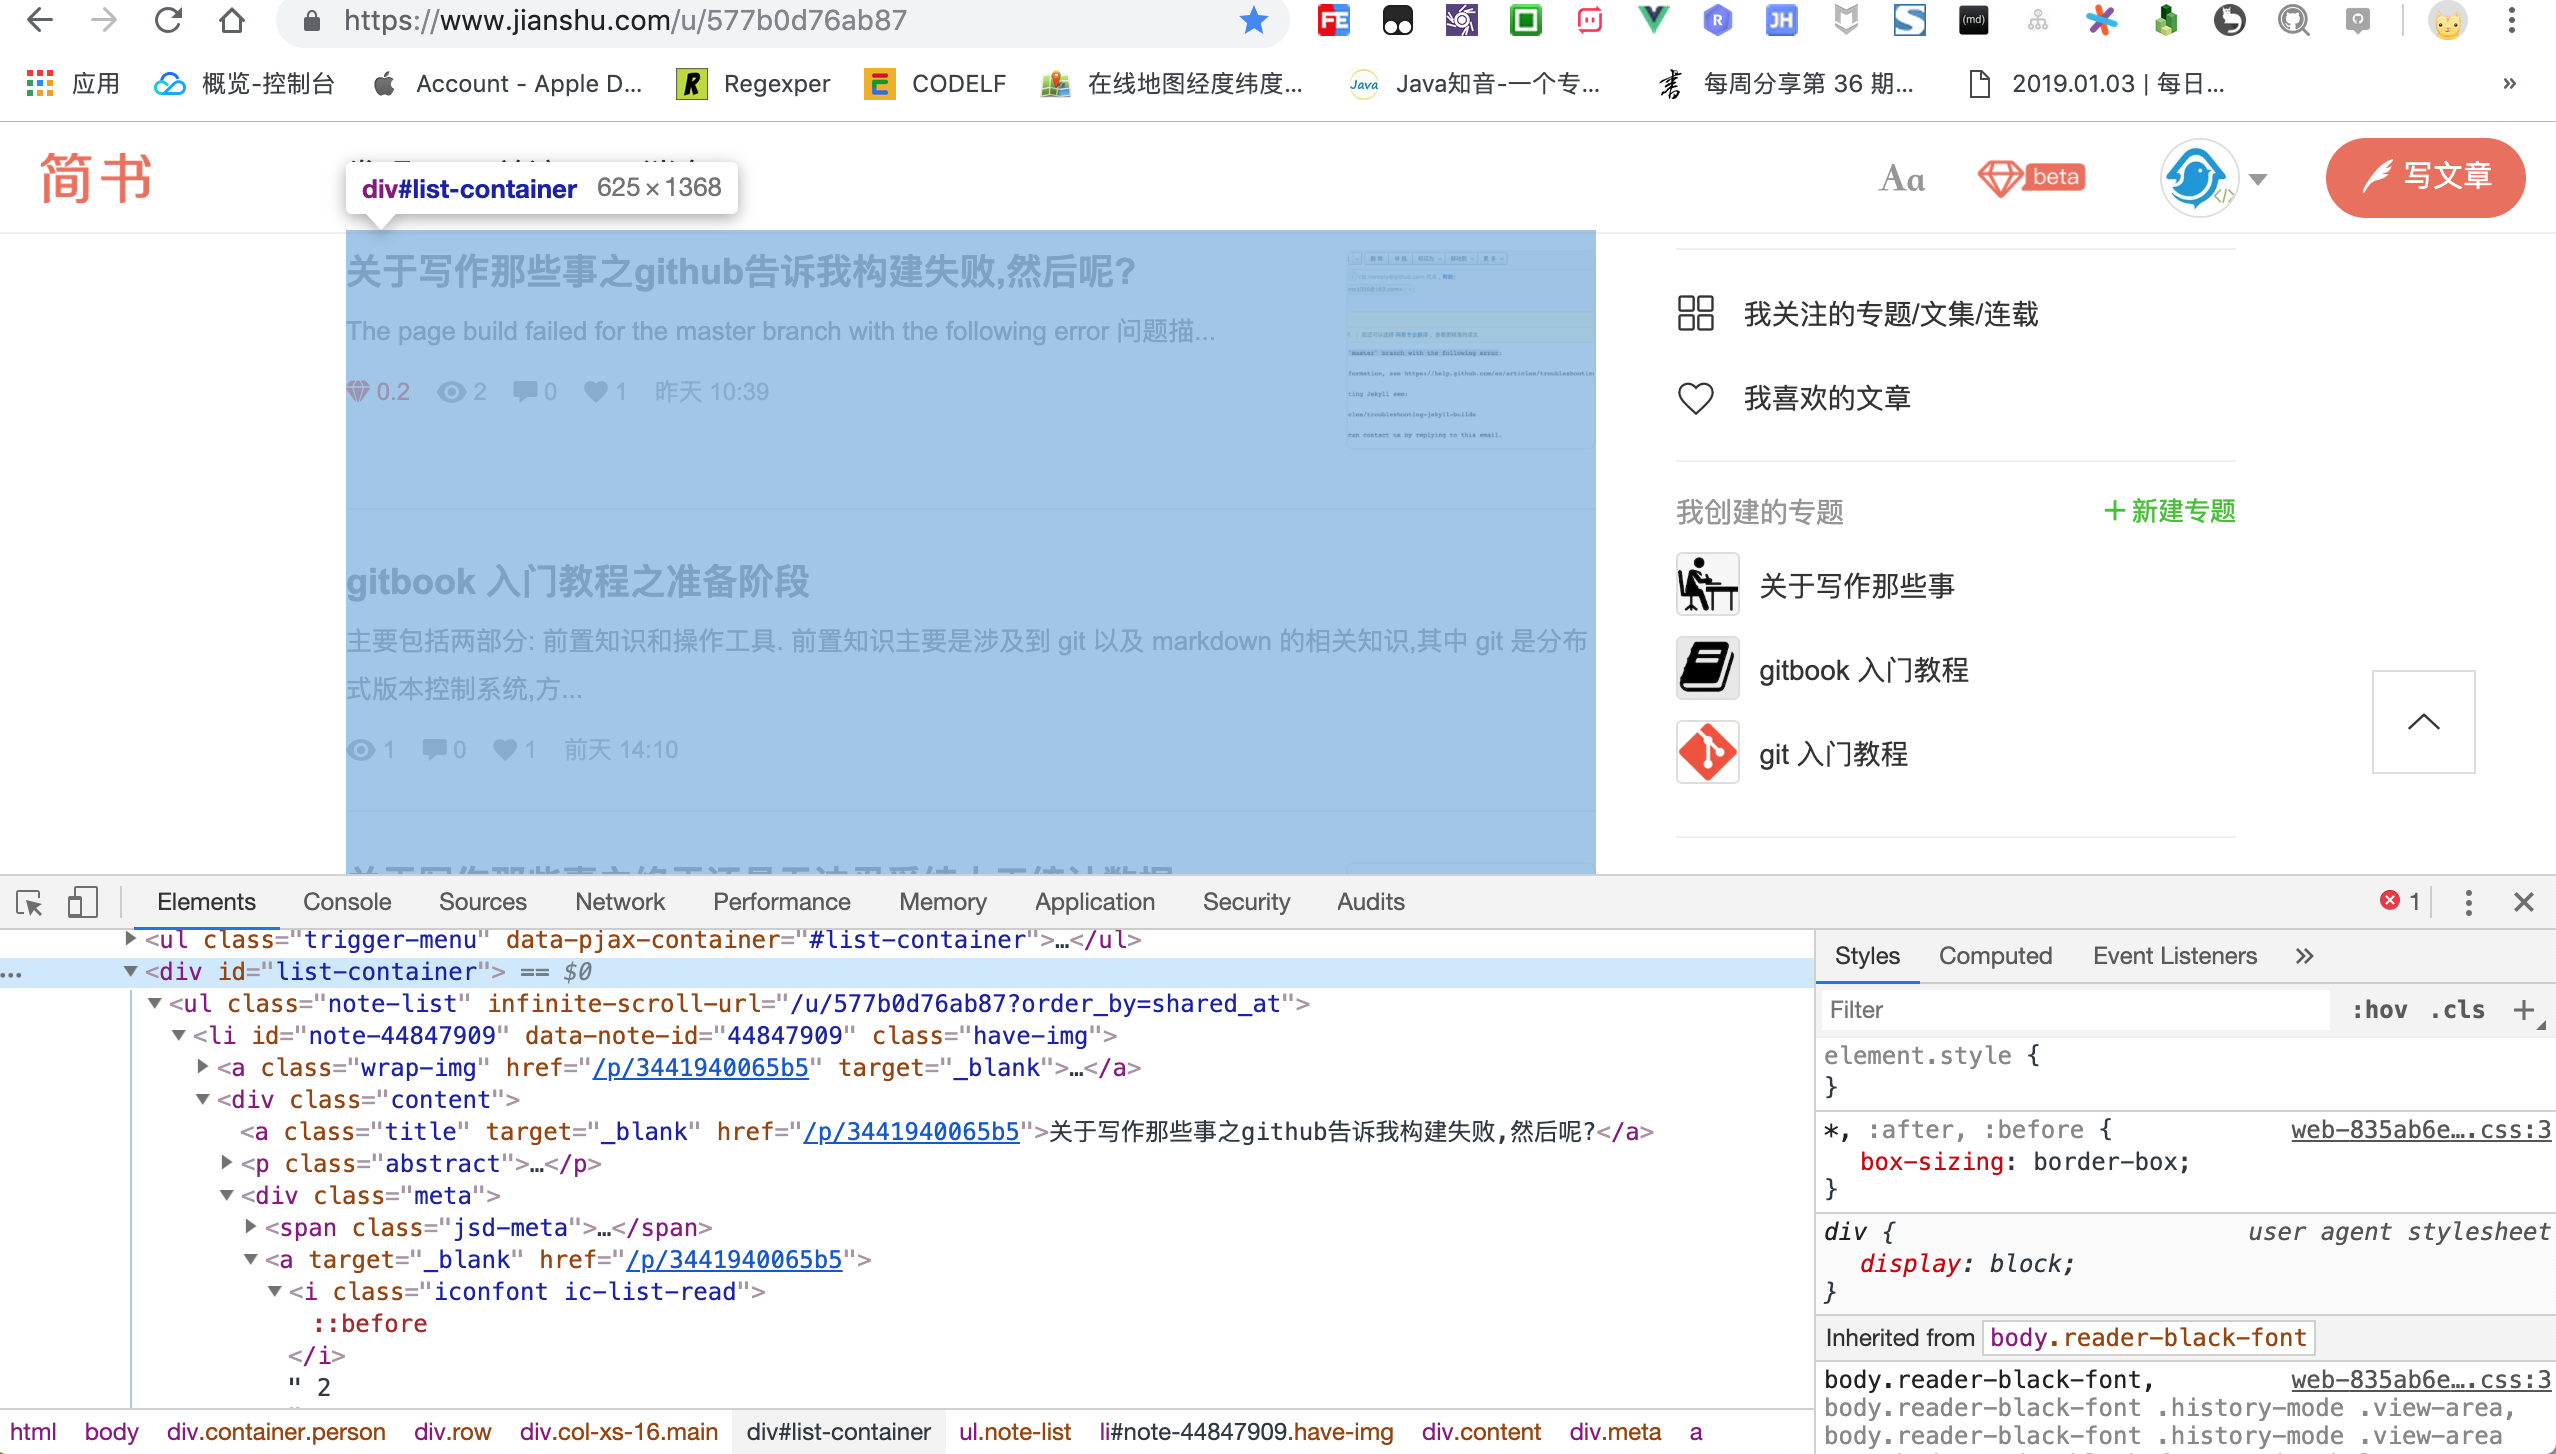This screenshot has width=2556, height=1454.
Task: Click the back-to-top arrow
Action: click(2422, 721)
